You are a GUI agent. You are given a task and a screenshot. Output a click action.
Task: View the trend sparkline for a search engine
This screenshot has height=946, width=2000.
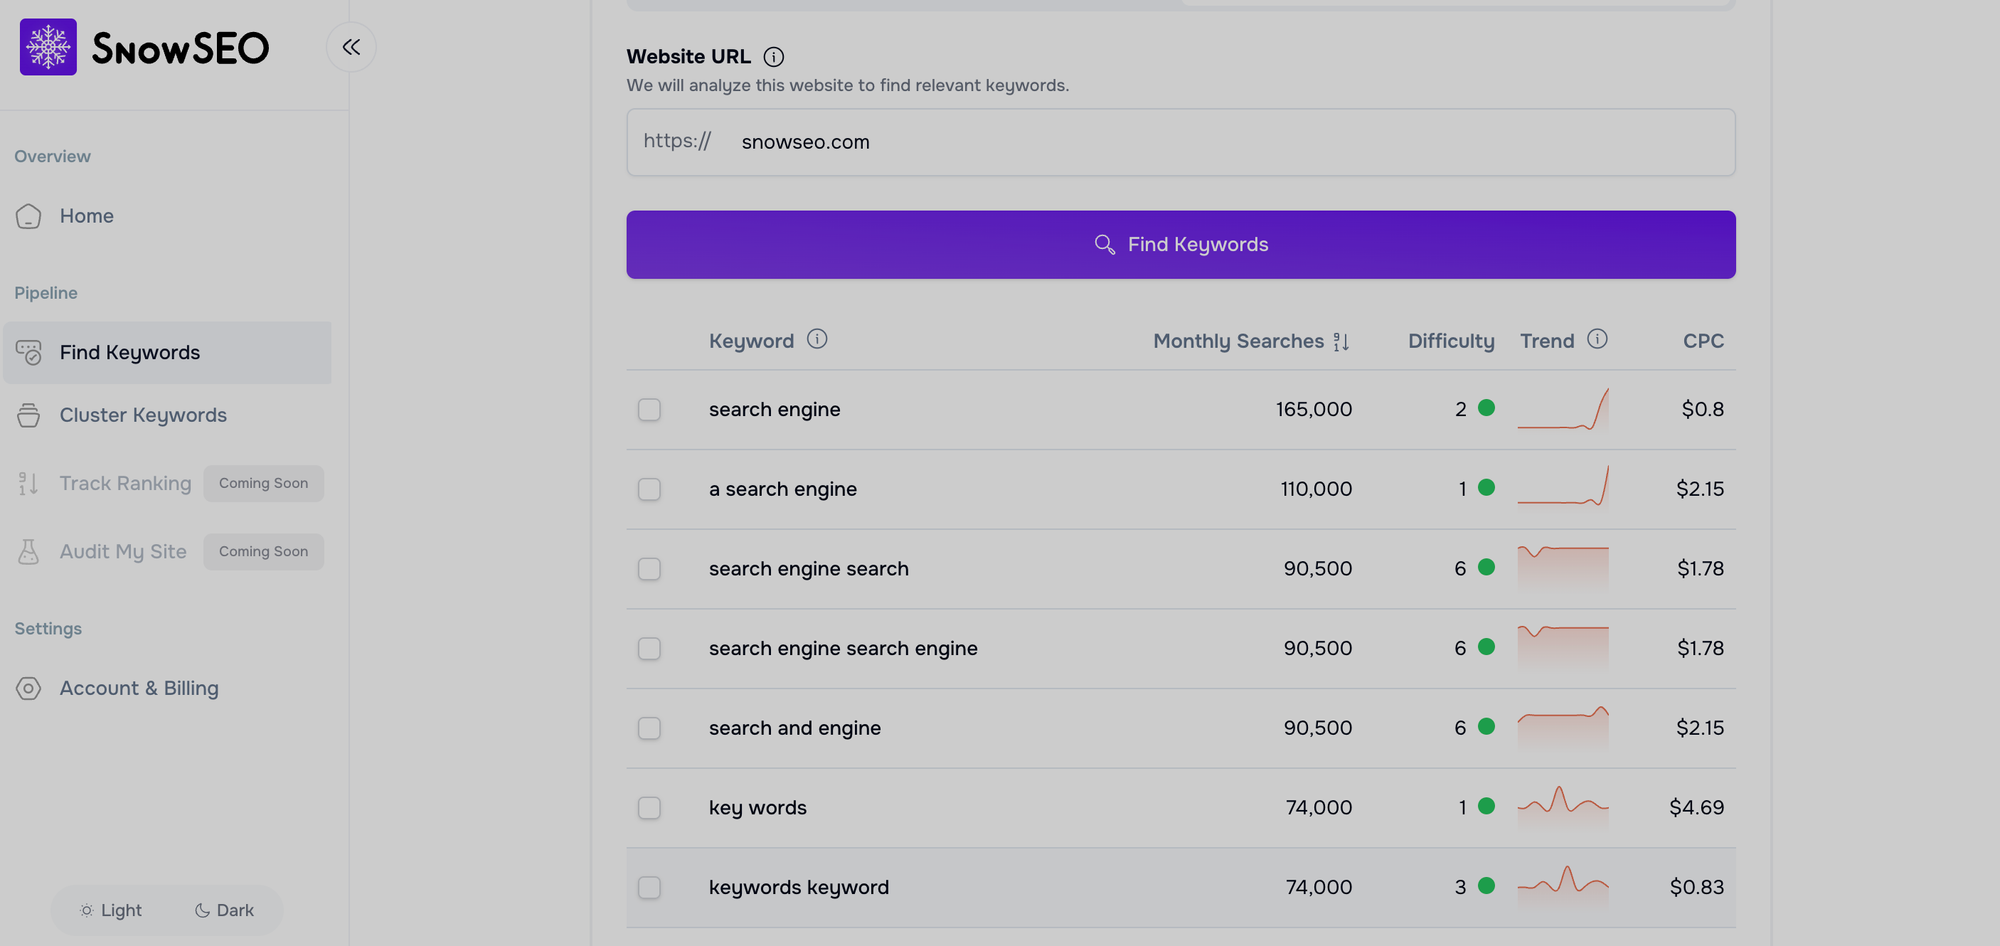pos(1563,489)
